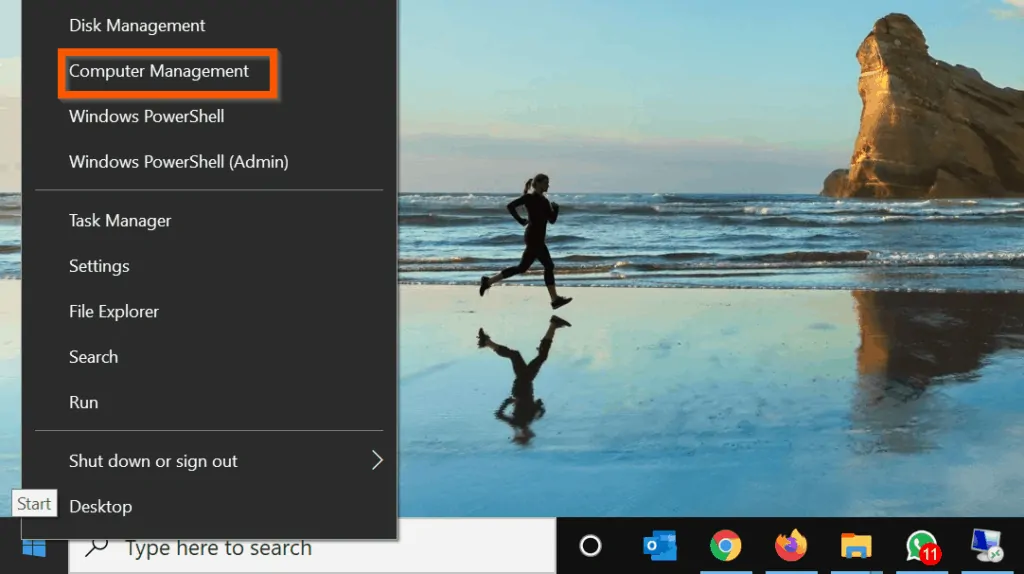
Task: Open Windows PowerShell (Admin)
Action: pyautogui.click(x=209, y=162)
